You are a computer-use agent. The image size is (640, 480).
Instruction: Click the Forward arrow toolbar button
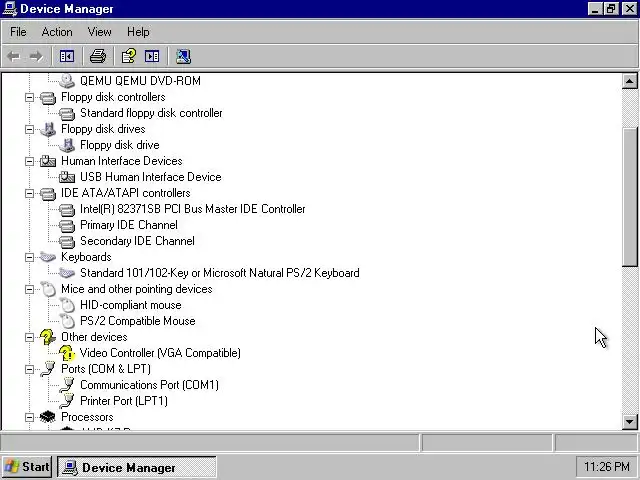[x=36, y=56]
